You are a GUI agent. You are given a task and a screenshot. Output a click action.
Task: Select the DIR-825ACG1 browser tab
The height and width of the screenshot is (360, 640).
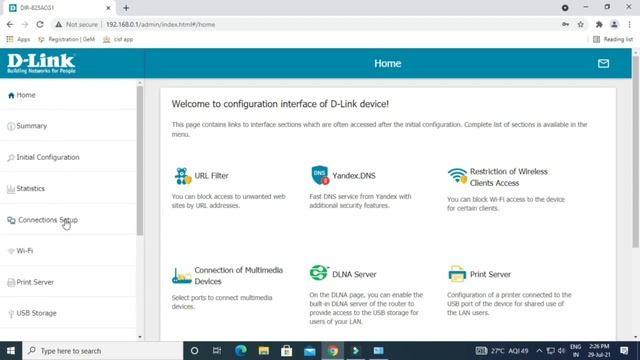[x=60, y=8]
